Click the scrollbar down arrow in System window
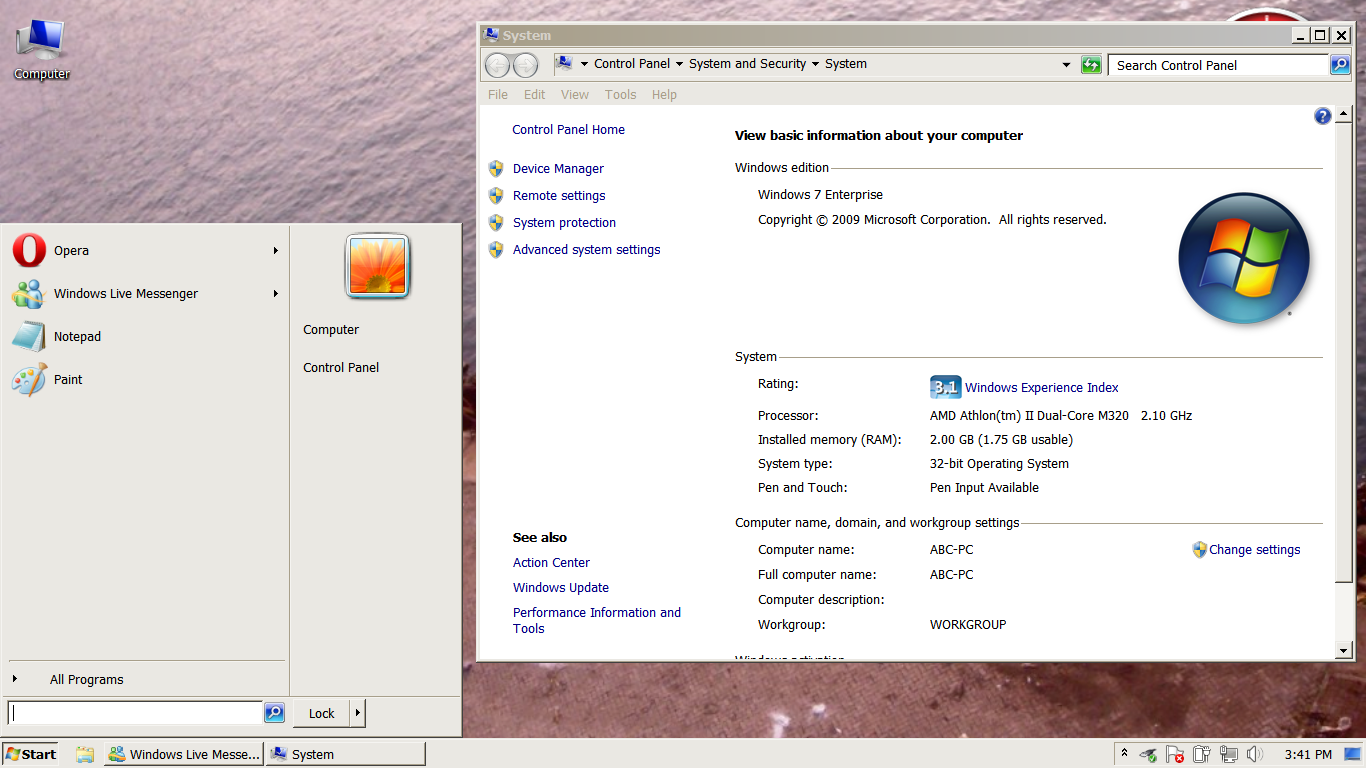 coord(1343,651)
